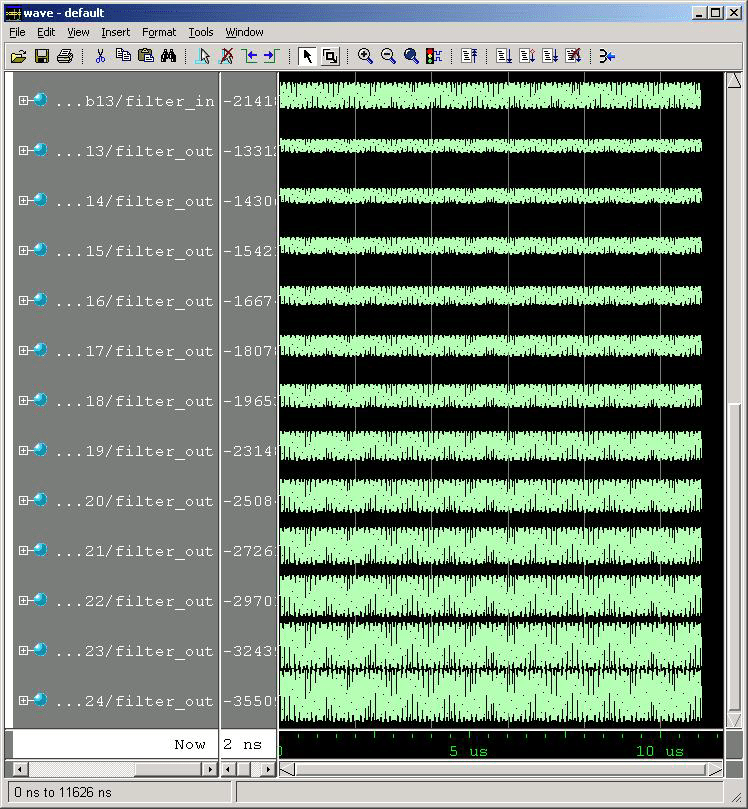
Task: Open the Window menu
Action: tap(244, 32)
